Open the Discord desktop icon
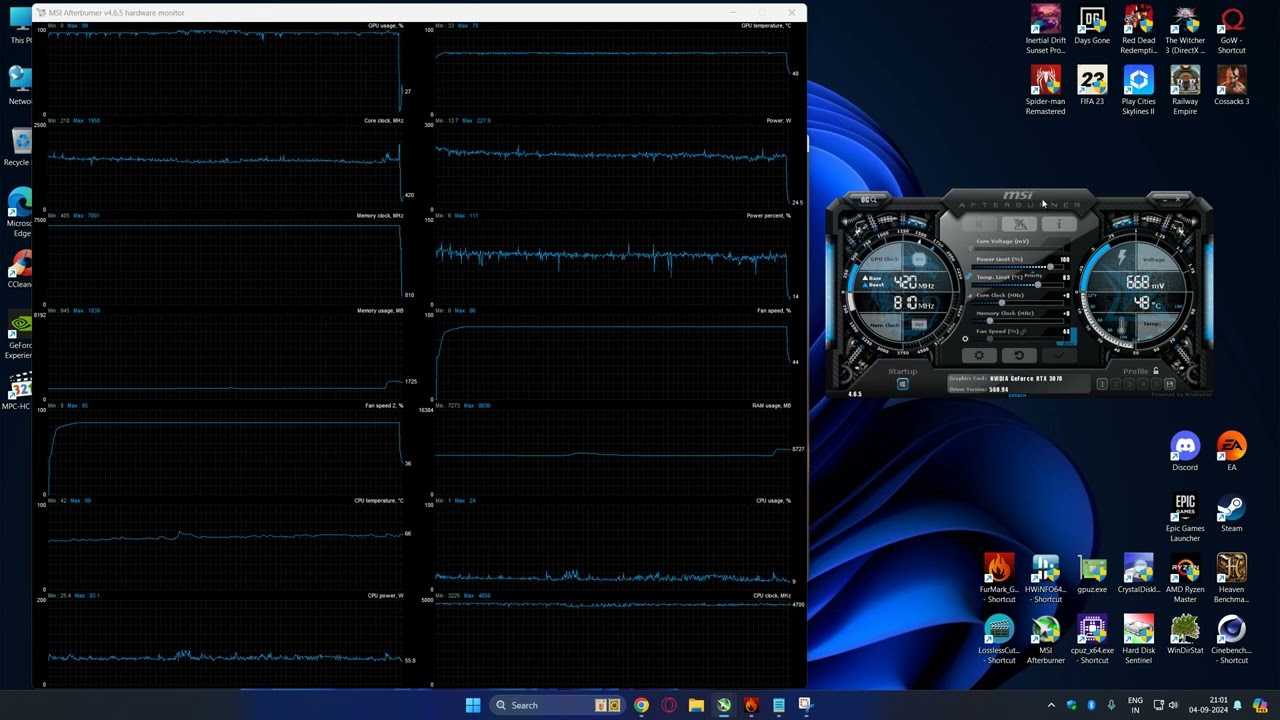This screenshot has height=720, width=1280. [1185, 452]
